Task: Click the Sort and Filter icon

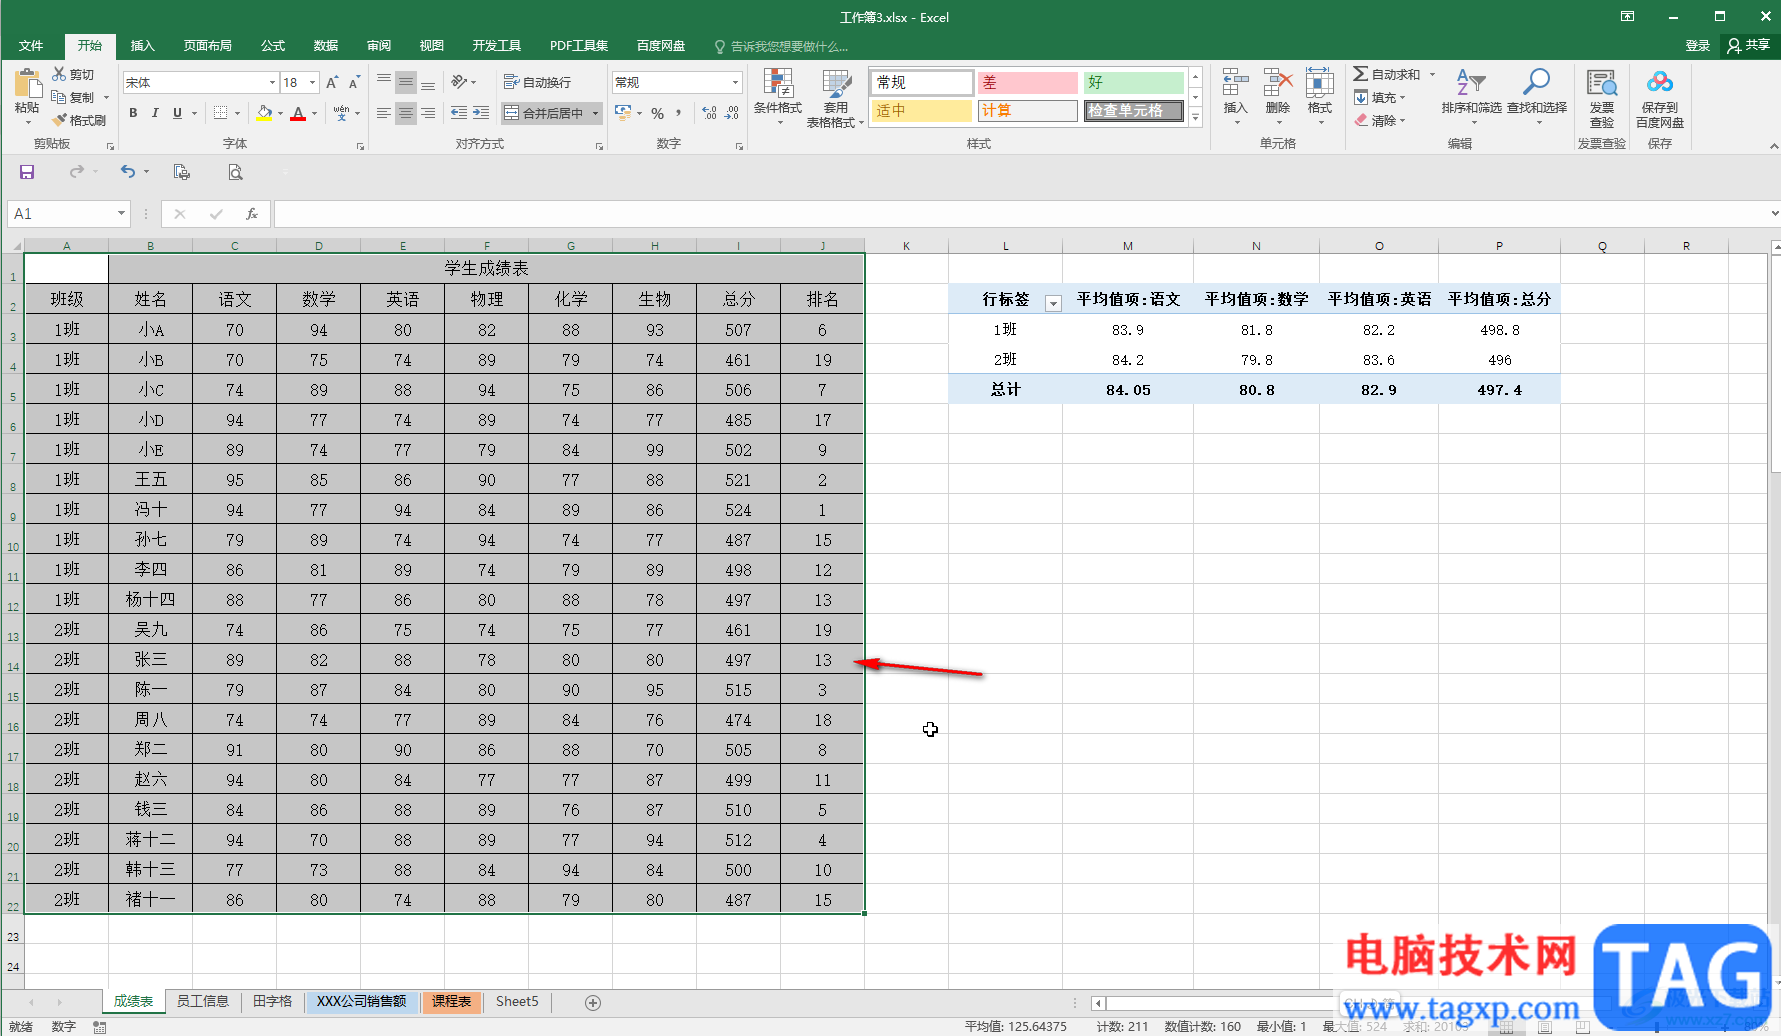Action: pos(1471,83)
